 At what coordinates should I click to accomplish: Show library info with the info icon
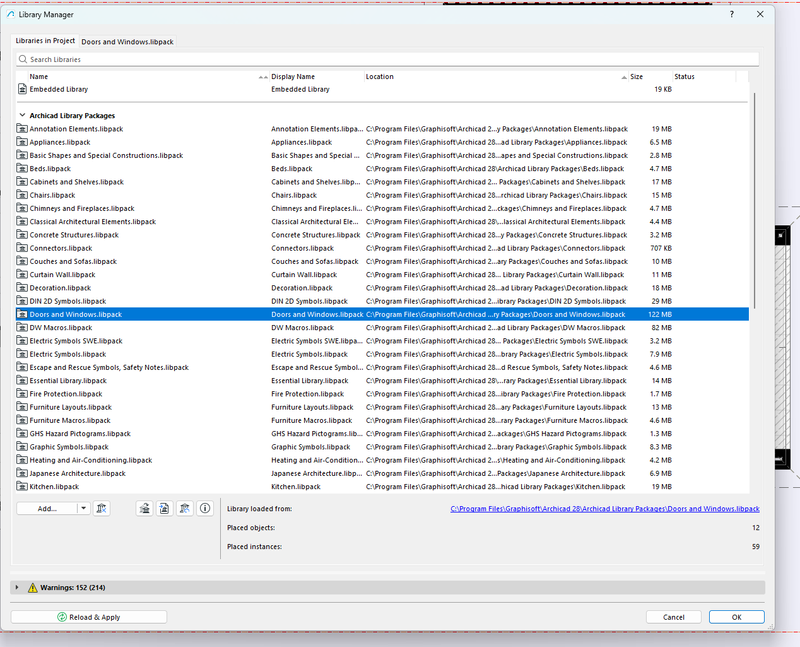(x=205, y=508)
